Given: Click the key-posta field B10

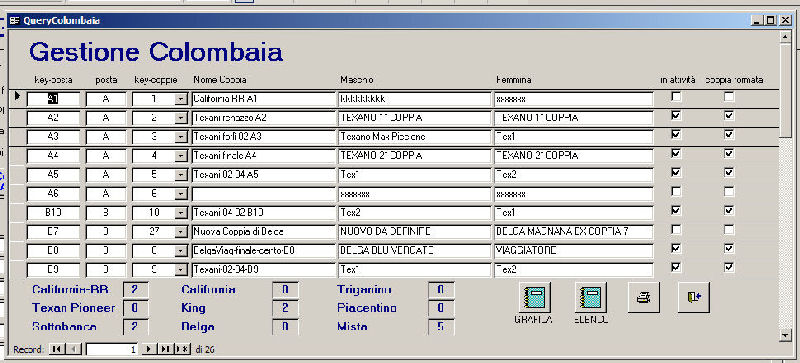Looking at the screenshot, I should 53,213.
